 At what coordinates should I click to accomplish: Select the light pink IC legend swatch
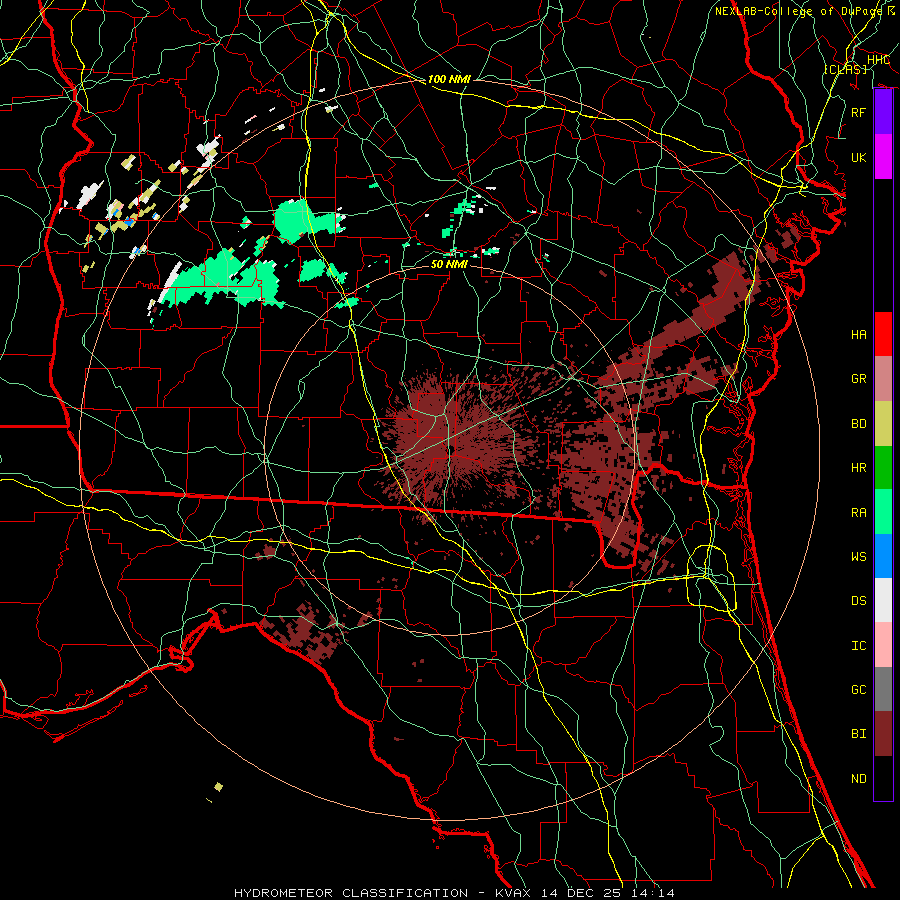click(883, 645)
